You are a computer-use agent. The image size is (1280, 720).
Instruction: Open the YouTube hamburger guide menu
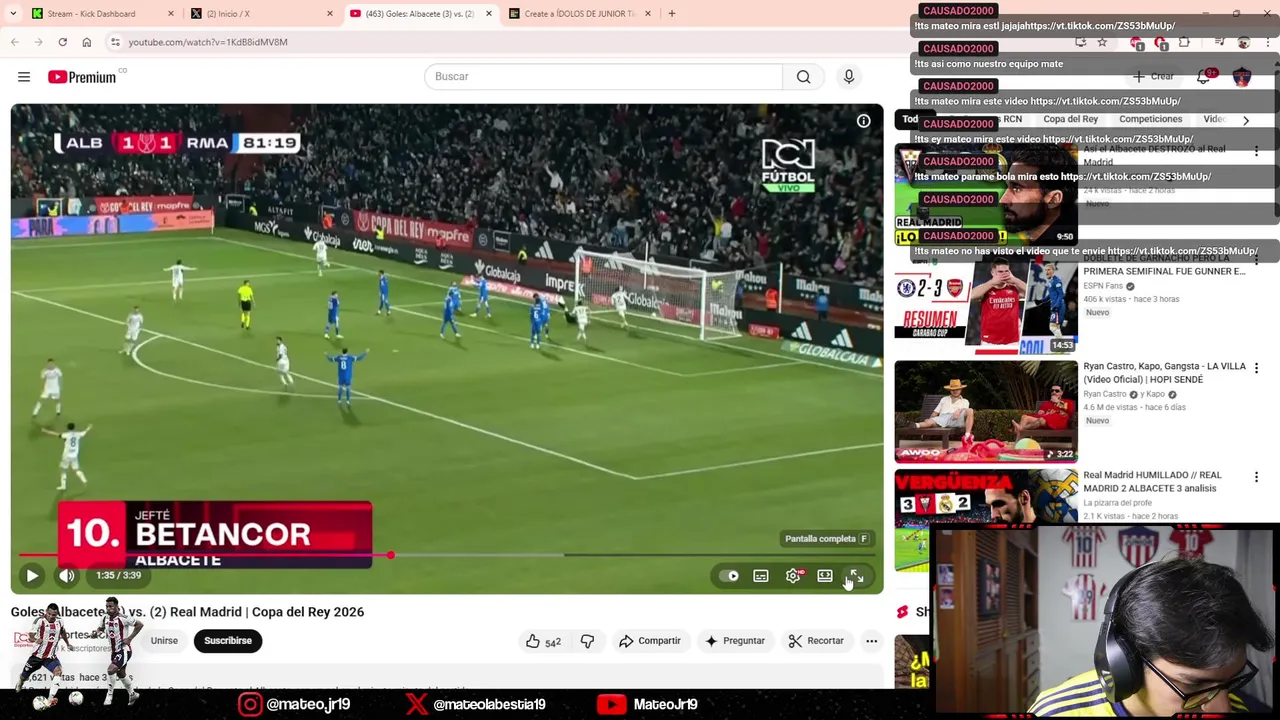point(24,77)
